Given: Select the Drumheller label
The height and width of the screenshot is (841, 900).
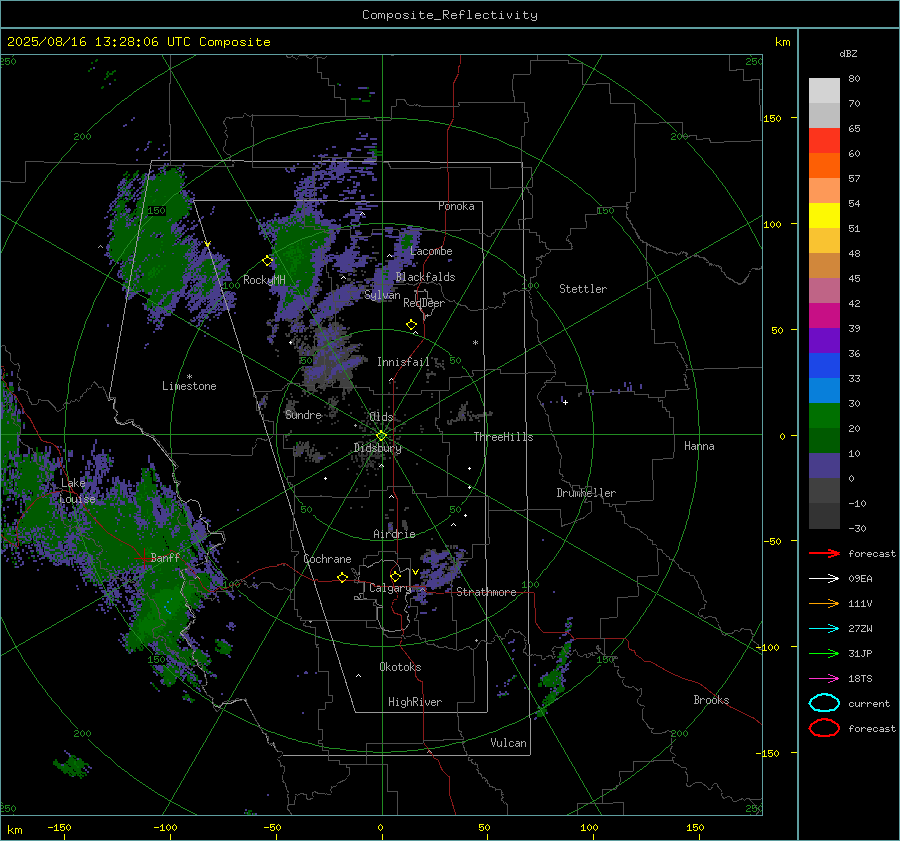Looking at the screenshot, I should 586,493.
